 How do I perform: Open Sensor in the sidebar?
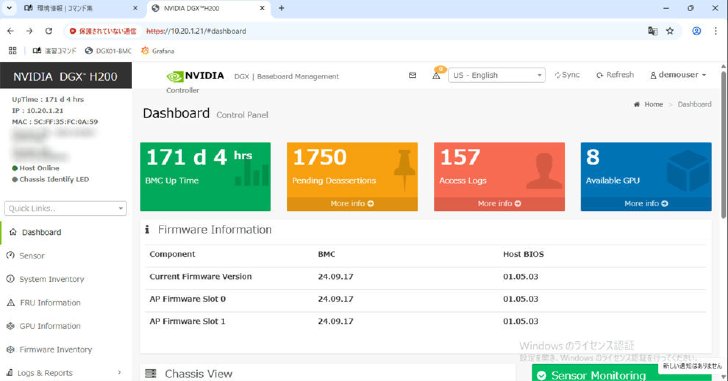(x=32, y=256)
